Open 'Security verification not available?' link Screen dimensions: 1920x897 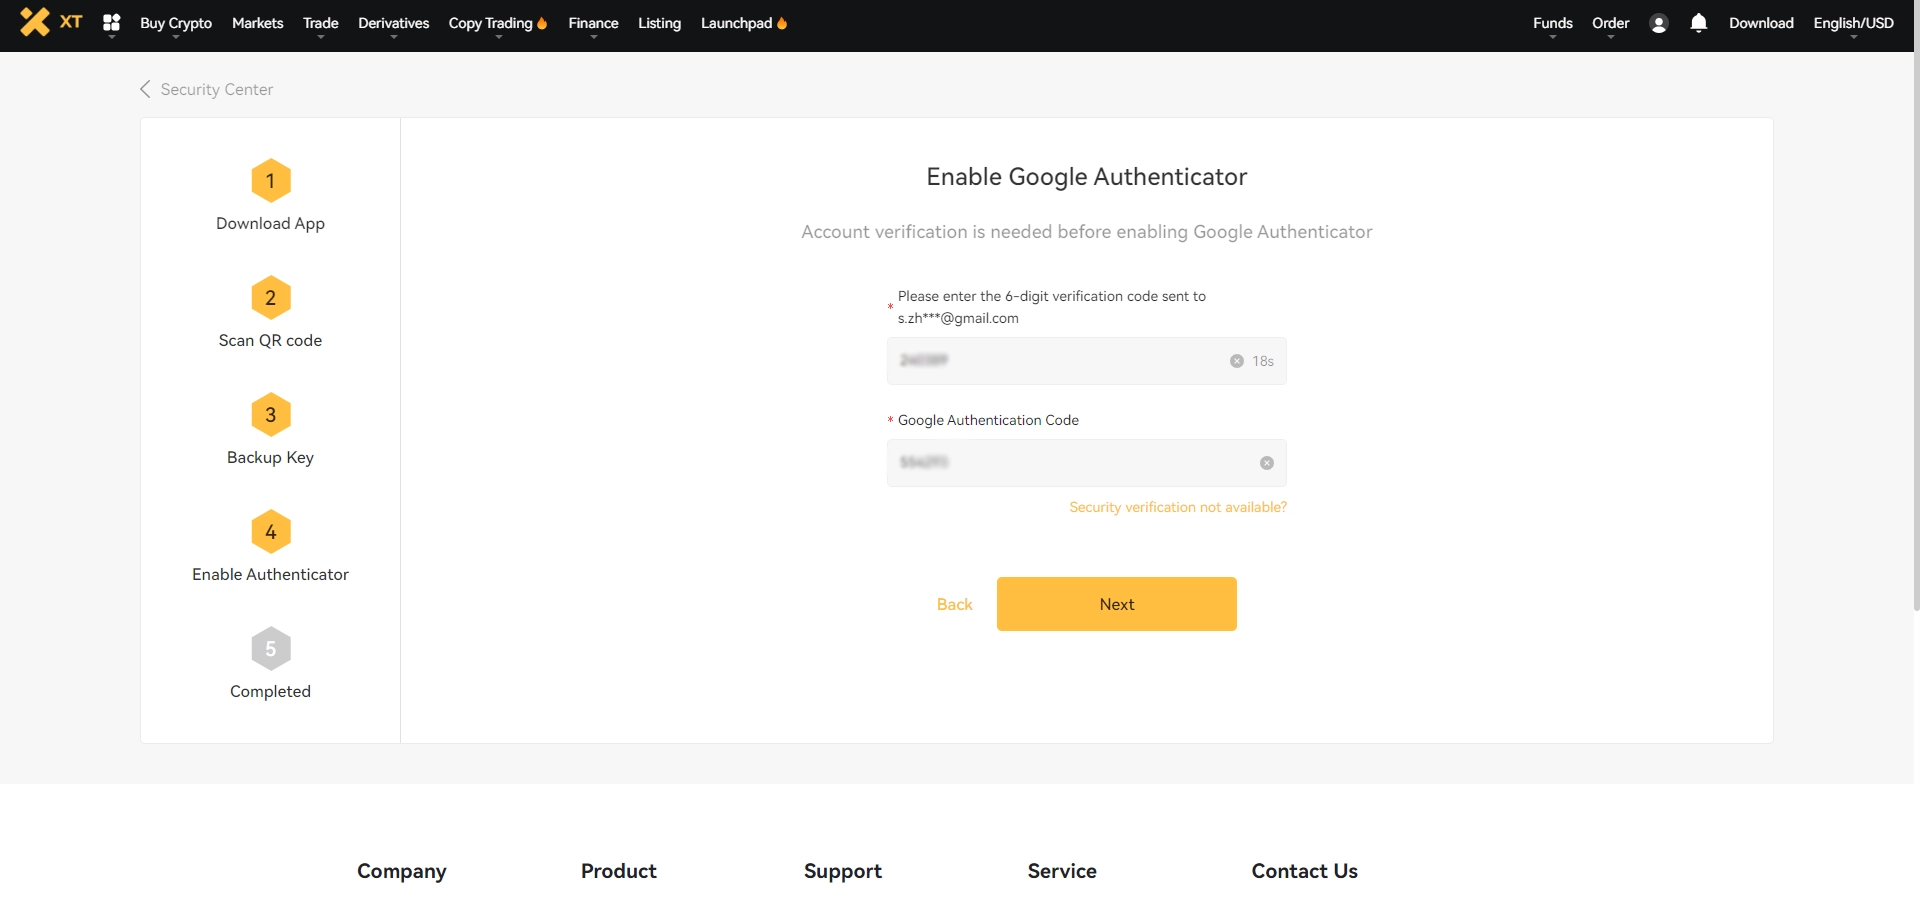(x=1178, y=507)
